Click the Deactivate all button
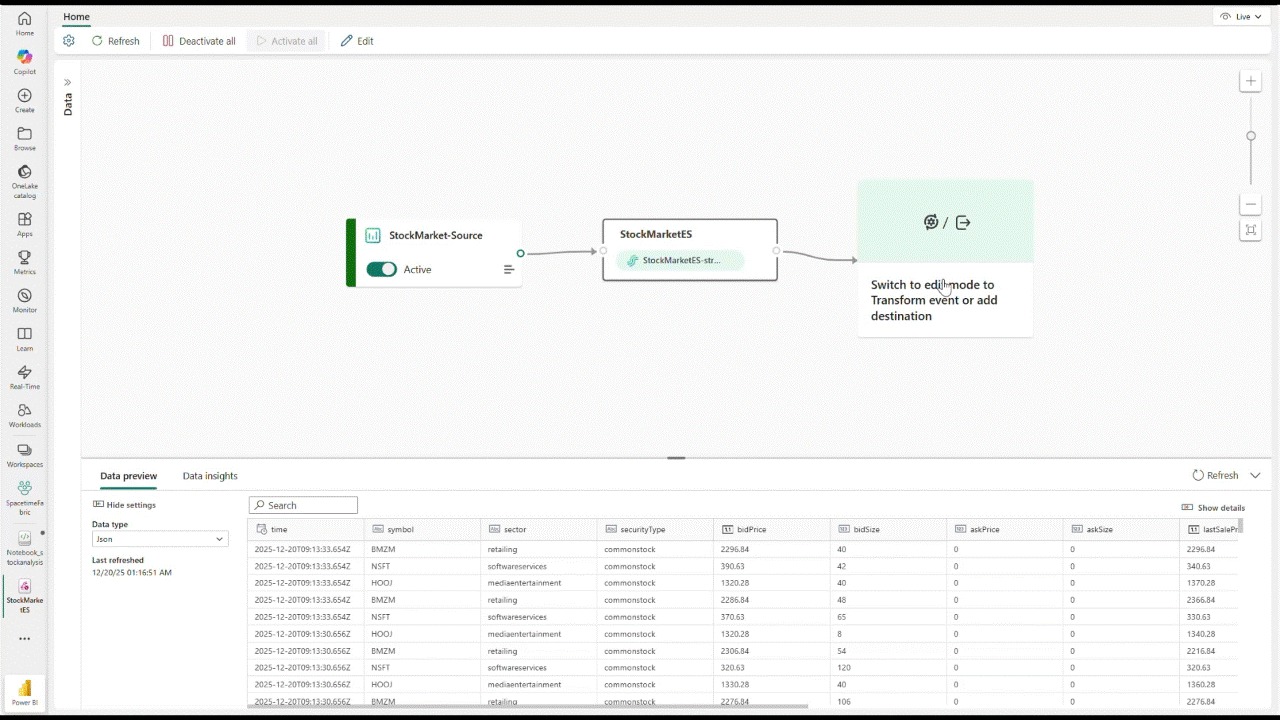This screenshot has height=720, width=1280. click(199, 41)
